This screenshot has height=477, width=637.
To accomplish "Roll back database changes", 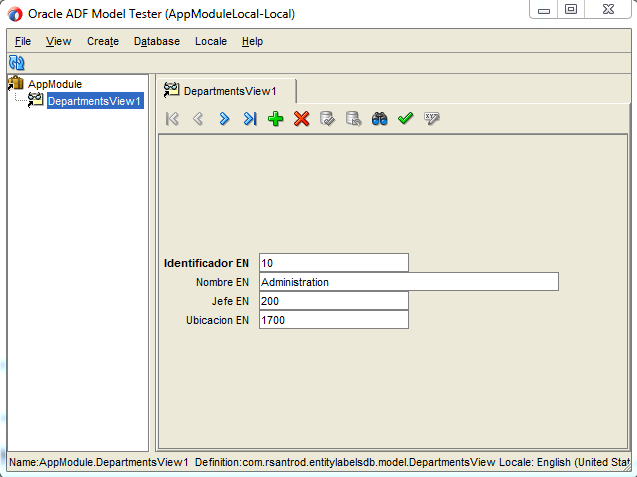I will click(353, 119).
